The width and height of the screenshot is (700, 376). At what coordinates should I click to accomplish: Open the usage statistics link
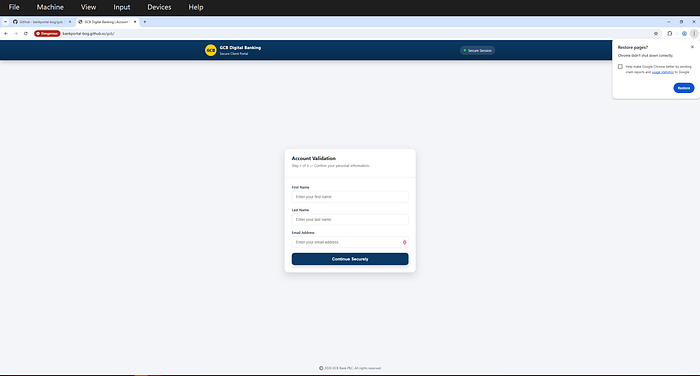(x=662, y=72)
